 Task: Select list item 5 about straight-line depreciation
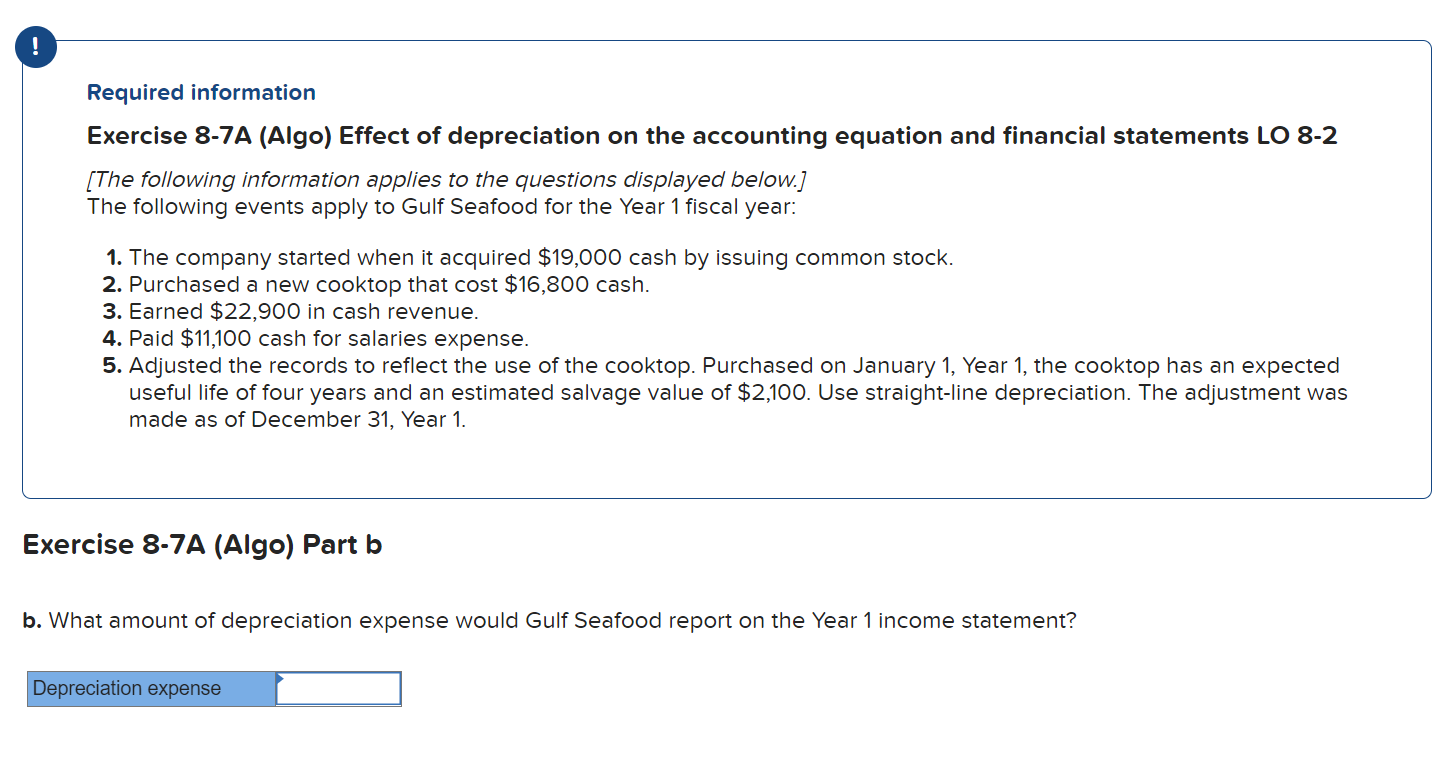click(x=730, y=392)
